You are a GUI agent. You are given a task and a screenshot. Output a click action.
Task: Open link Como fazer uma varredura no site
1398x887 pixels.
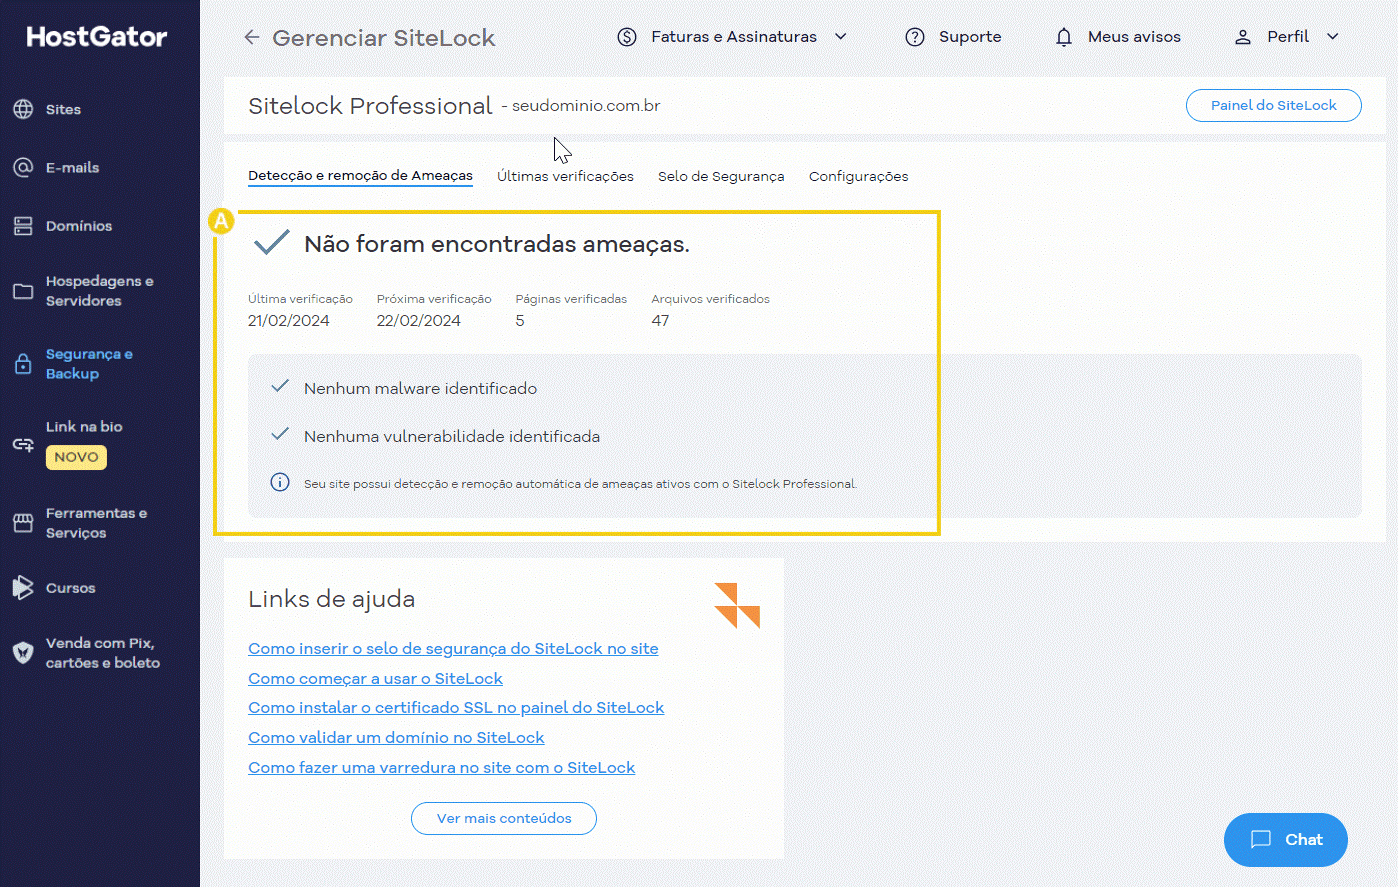(441, 767)
